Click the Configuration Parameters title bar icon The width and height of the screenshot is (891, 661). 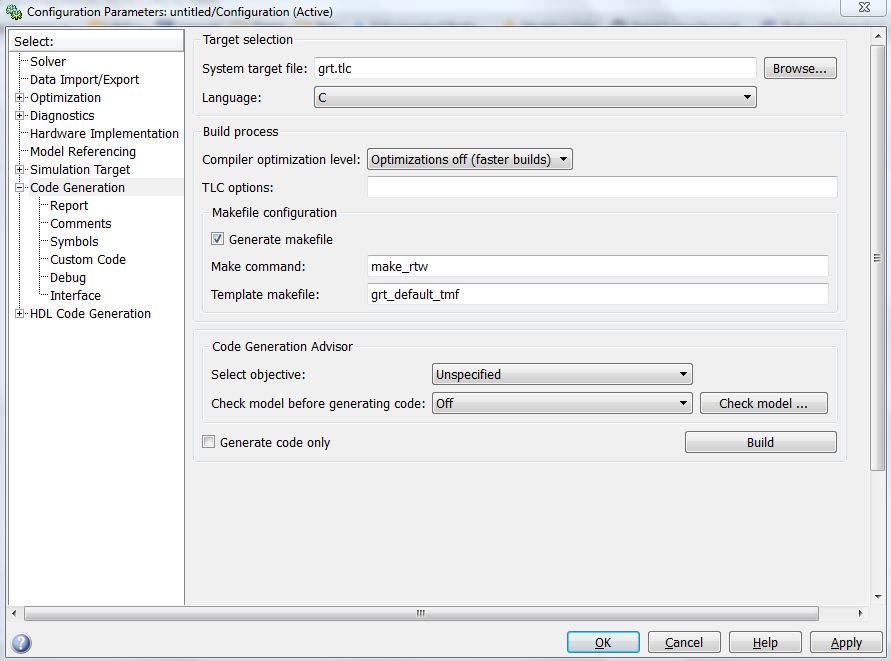click(13, 12)
